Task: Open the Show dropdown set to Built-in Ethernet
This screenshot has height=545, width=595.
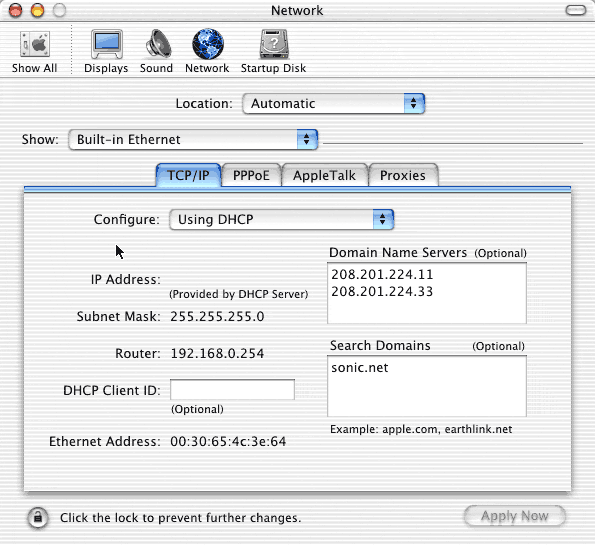Action: 193,140
